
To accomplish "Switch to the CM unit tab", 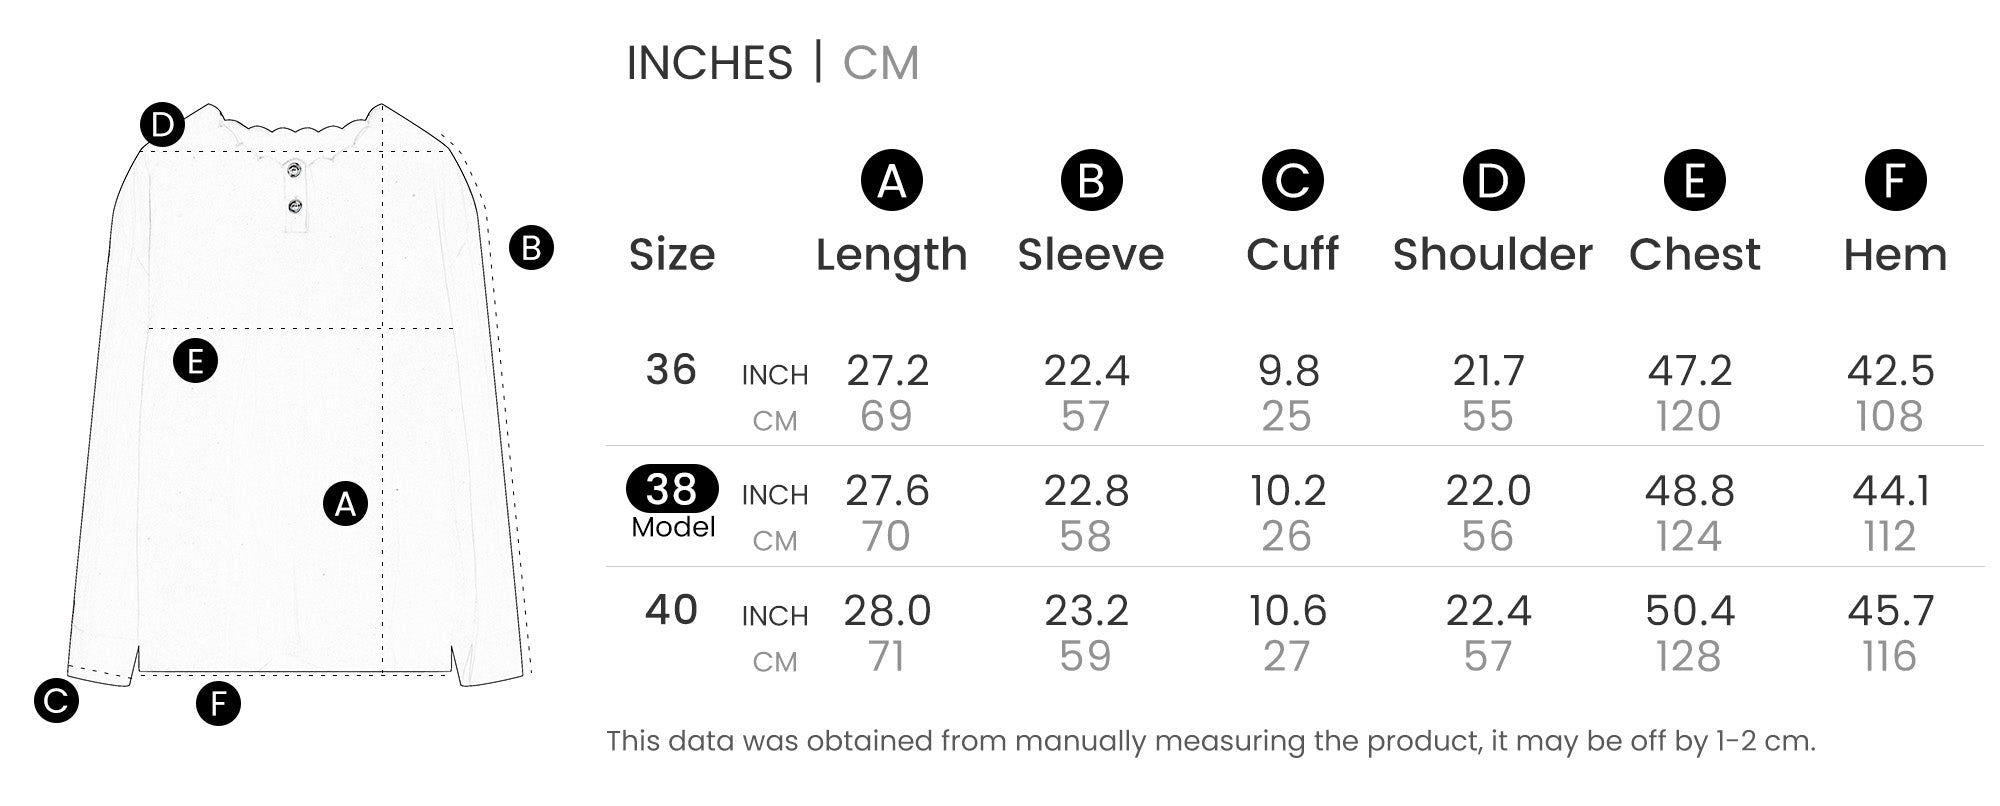I will coord(880,63).
